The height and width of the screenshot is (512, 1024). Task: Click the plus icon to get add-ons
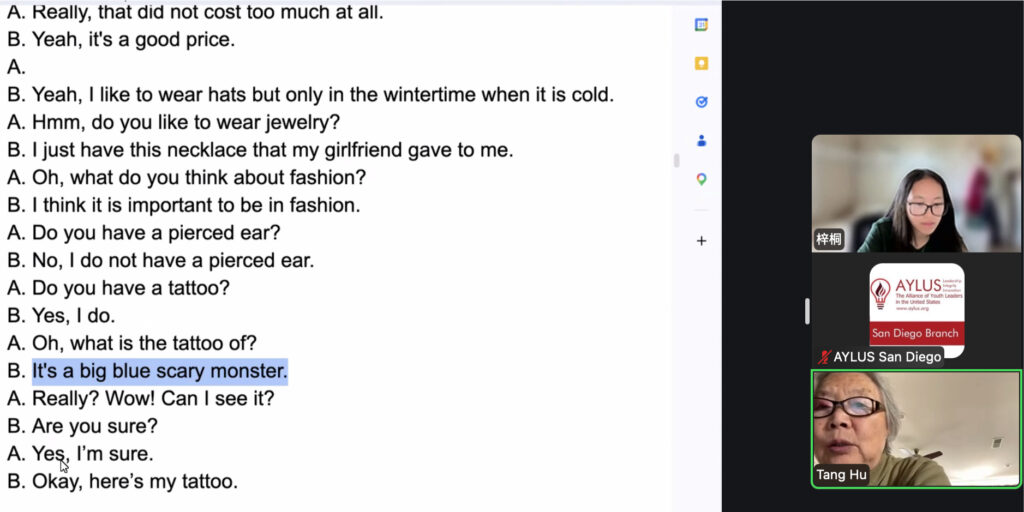pyautogui.click(x=701, y=241)
